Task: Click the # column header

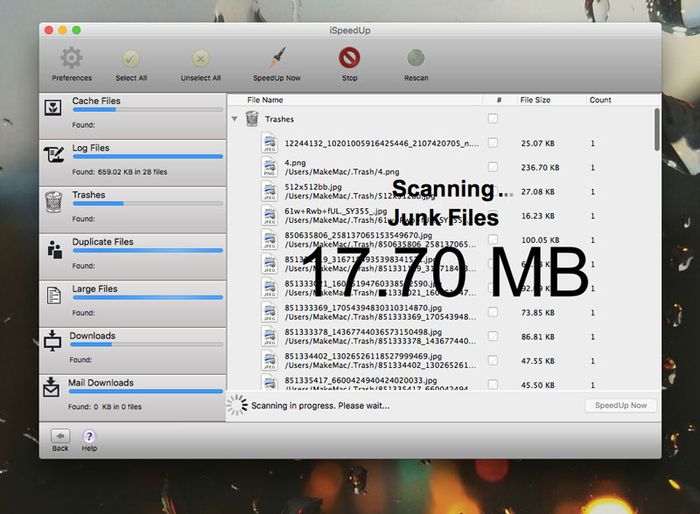Action: [x=499, y=100]
